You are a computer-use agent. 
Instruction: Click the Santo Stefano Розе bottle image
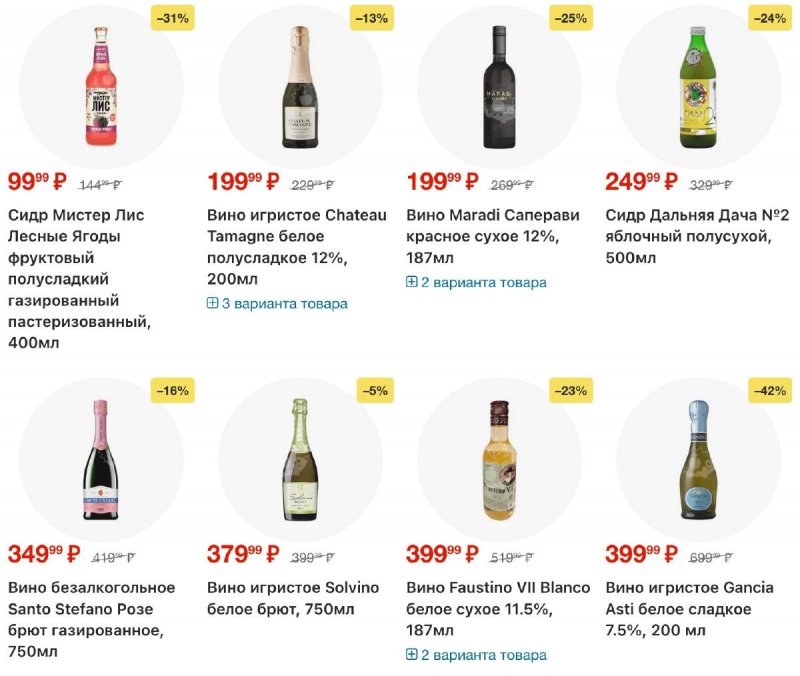(x=101, y=459)
